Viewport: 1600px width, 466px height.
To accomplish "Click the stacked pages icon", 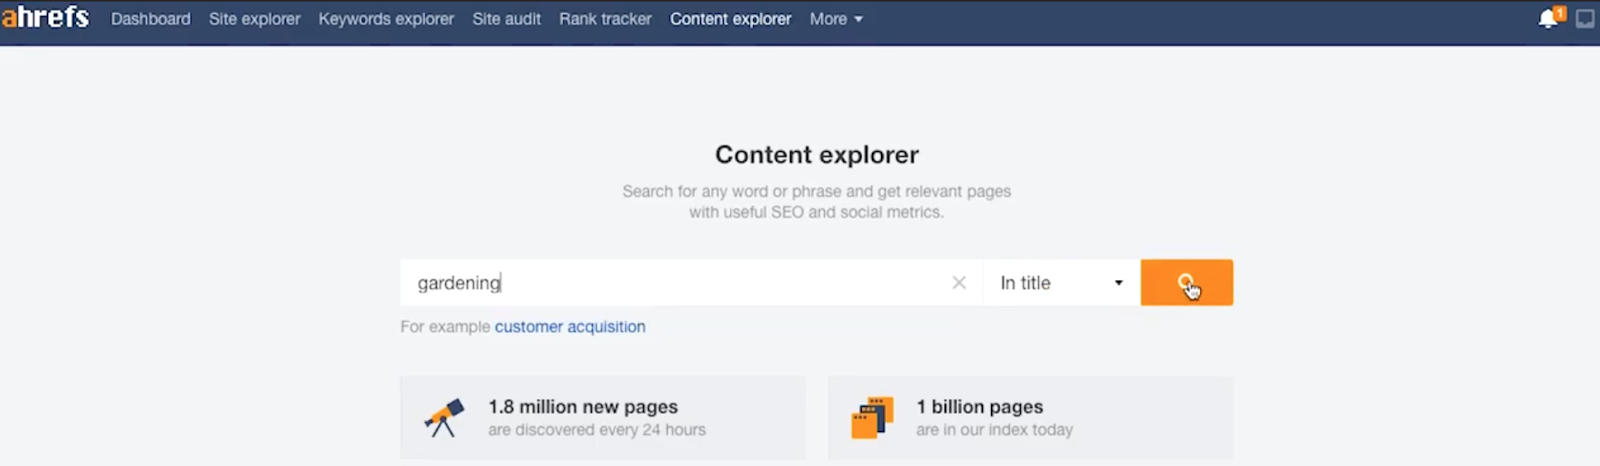I will point(872,418).
